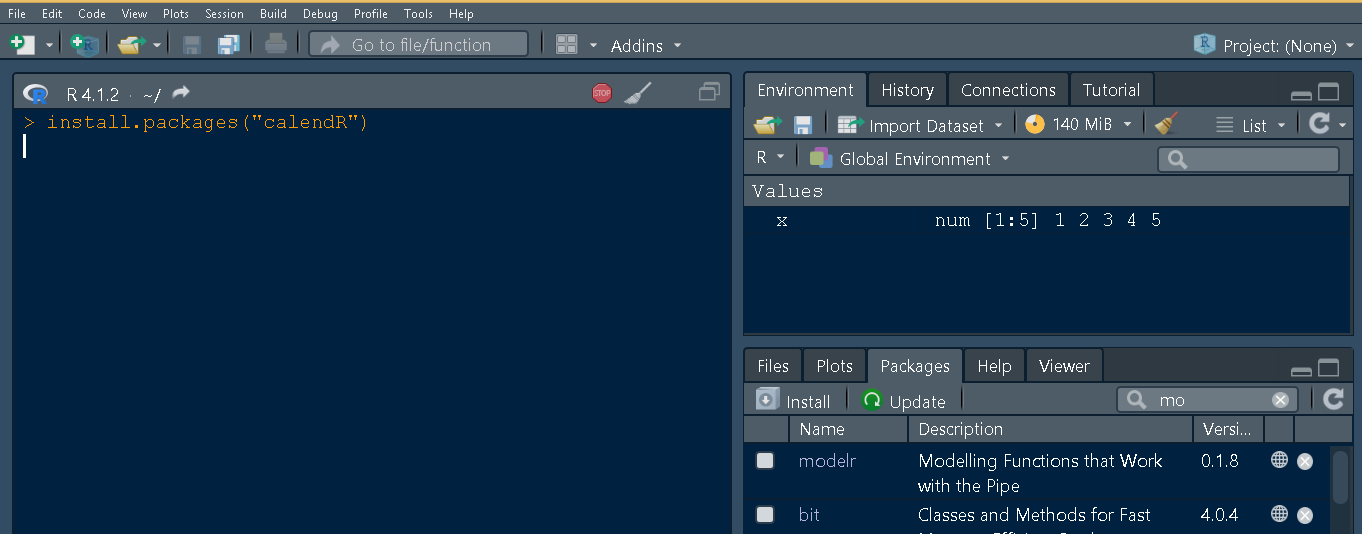Clear console with the broom icon
This screenshot has height=534, width=1362.
point(637,93)
